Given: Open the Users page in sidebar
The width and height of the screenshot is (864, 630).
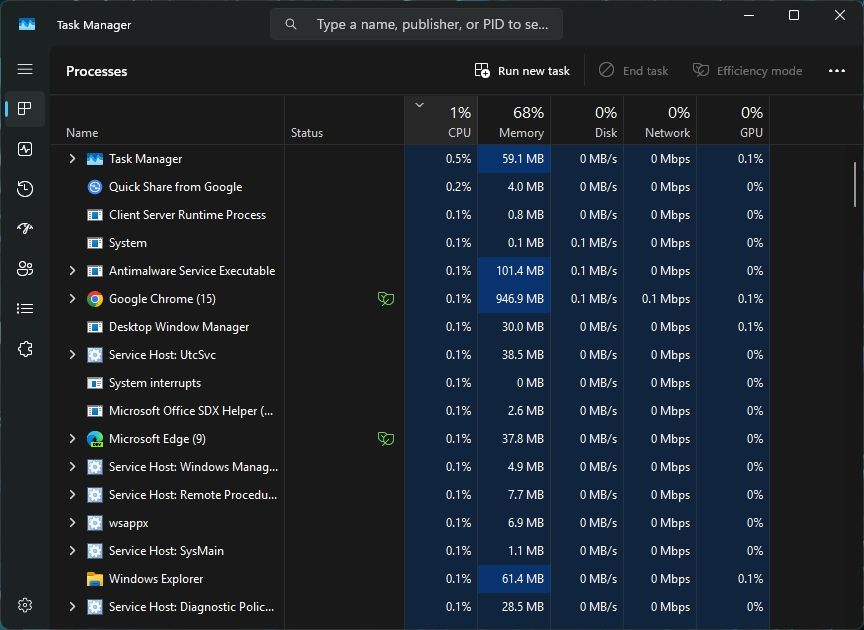Looking at the screenshot, I should (25, 269).
